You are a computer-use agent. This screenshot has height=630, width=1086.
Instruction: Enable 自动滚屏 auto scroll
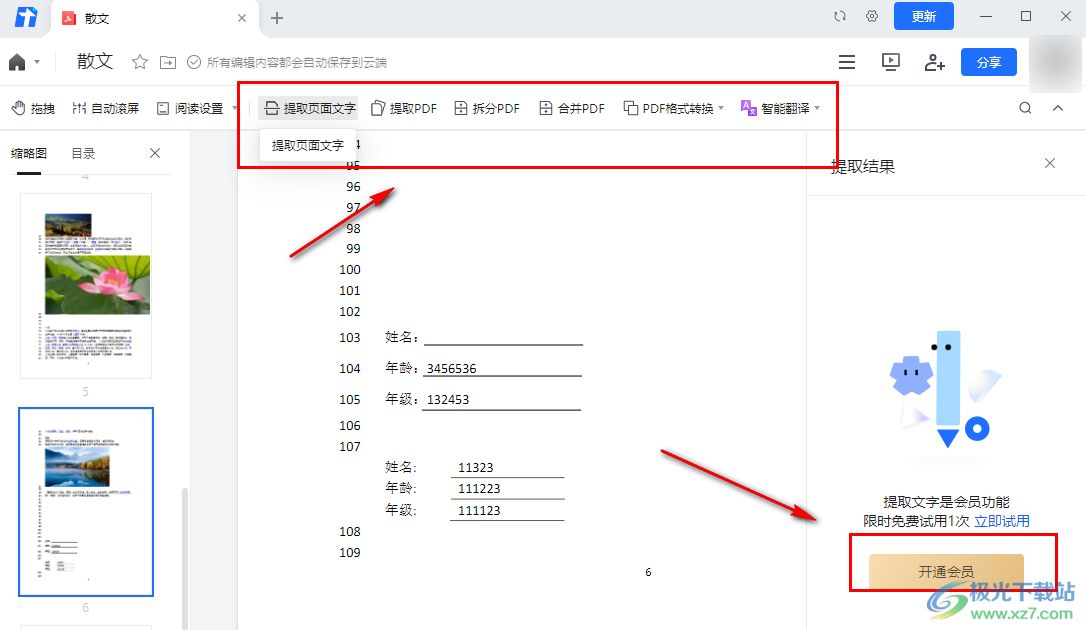tap(105, 108)
